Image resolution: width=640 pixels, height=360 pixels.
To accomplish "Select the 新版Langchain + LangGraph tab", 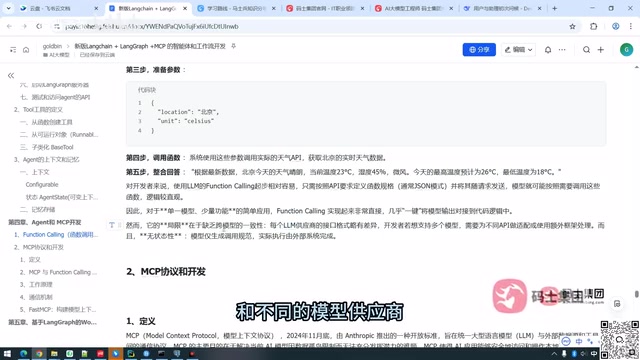I will click(148, 8).
